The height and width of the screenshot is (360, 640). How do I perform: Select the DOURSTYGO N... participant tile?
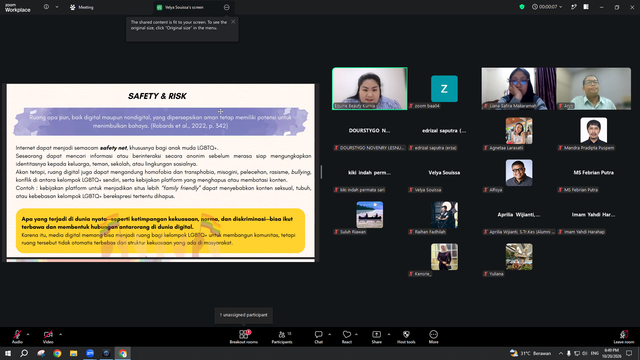coord(369,131)
